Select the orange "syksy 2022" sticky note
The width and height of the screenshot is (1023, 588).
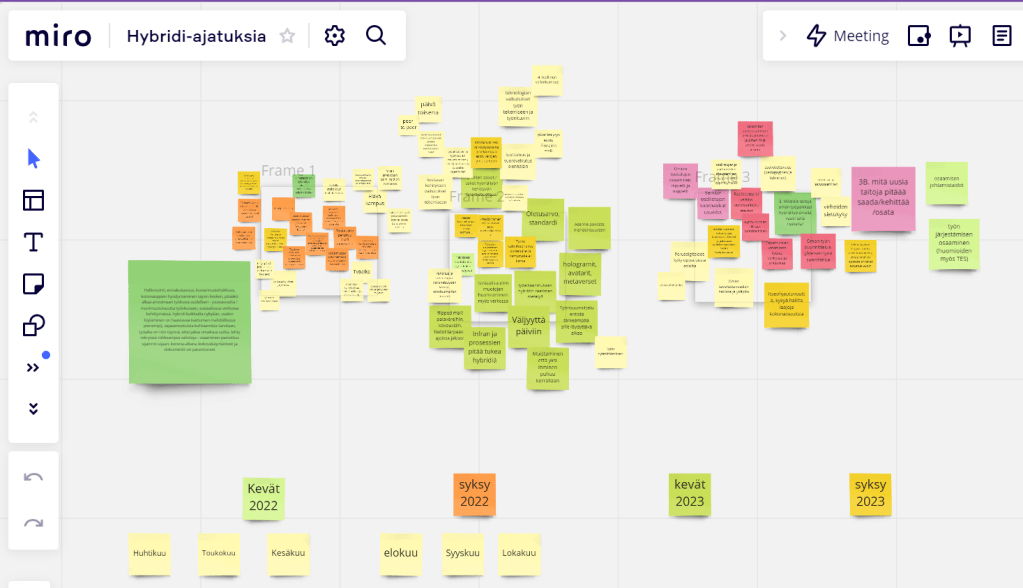pyautogui.click(x=474, y=494)
